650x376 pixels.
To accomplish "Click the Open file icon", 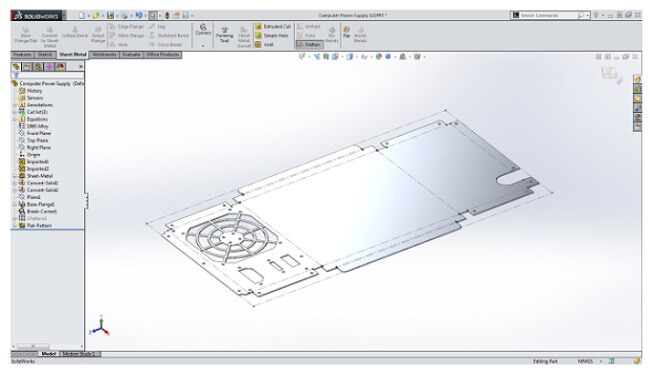I will (x=96, y=15).
